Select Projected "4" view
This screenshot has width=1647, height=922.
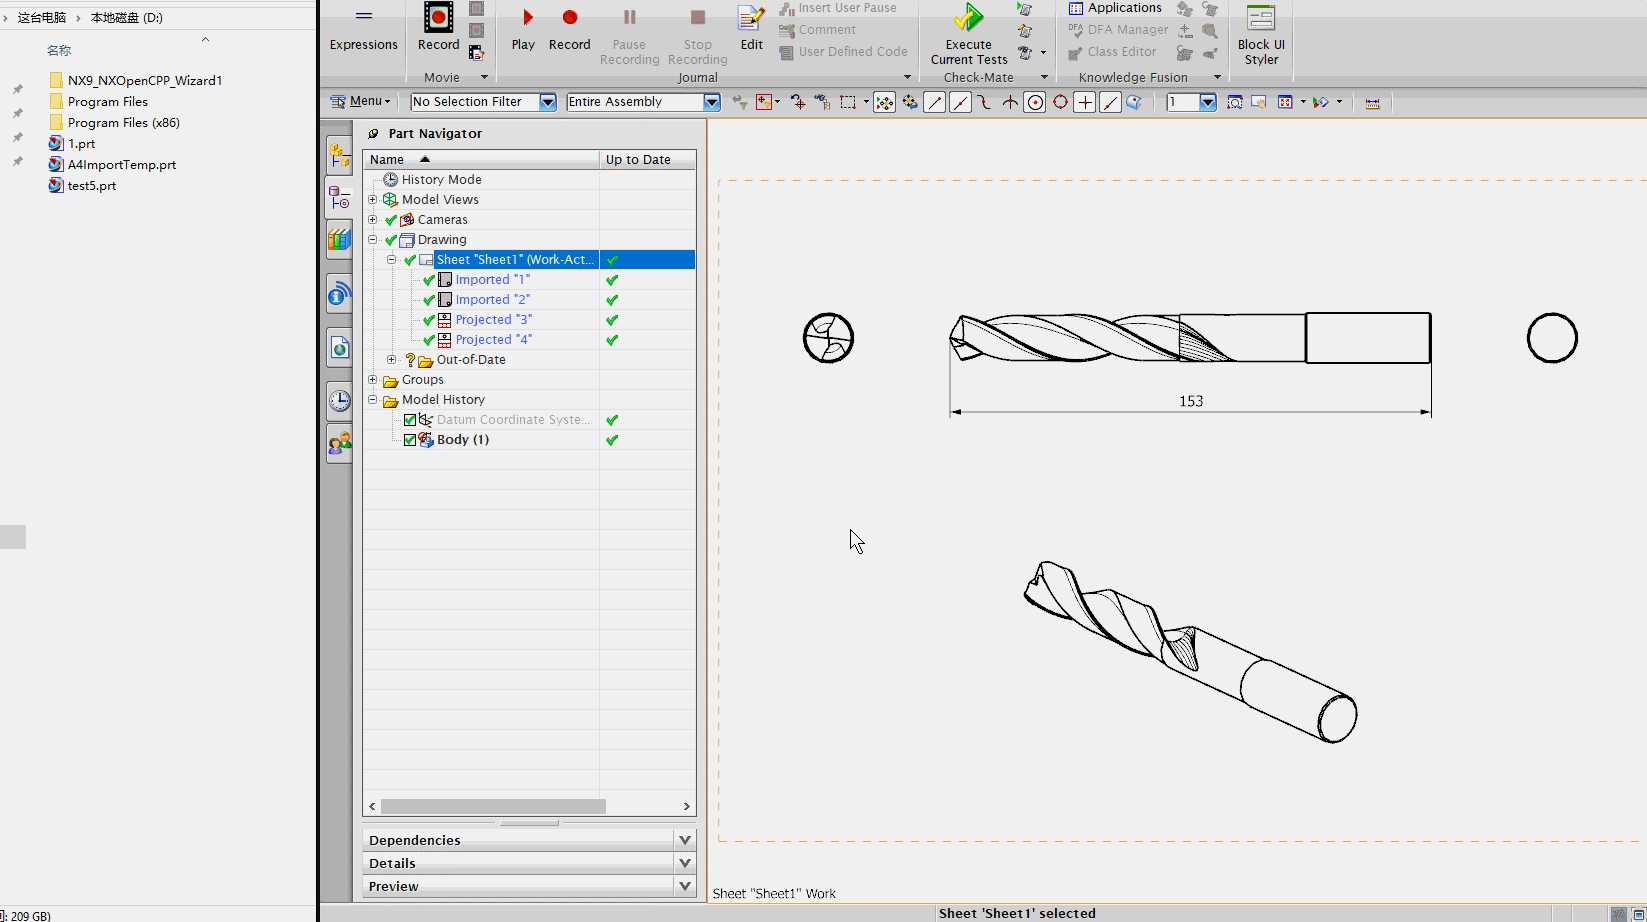point(494,340)
